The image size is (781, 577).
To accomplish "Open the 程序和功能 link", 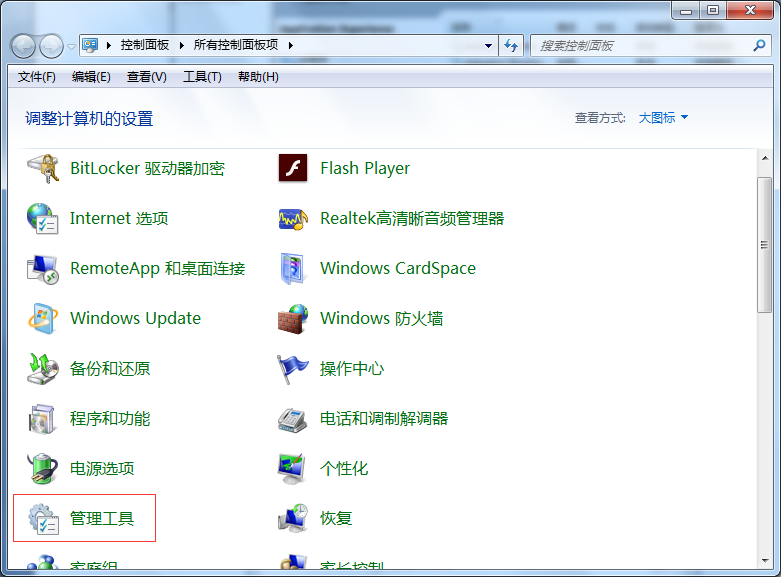I will [110, 419].
